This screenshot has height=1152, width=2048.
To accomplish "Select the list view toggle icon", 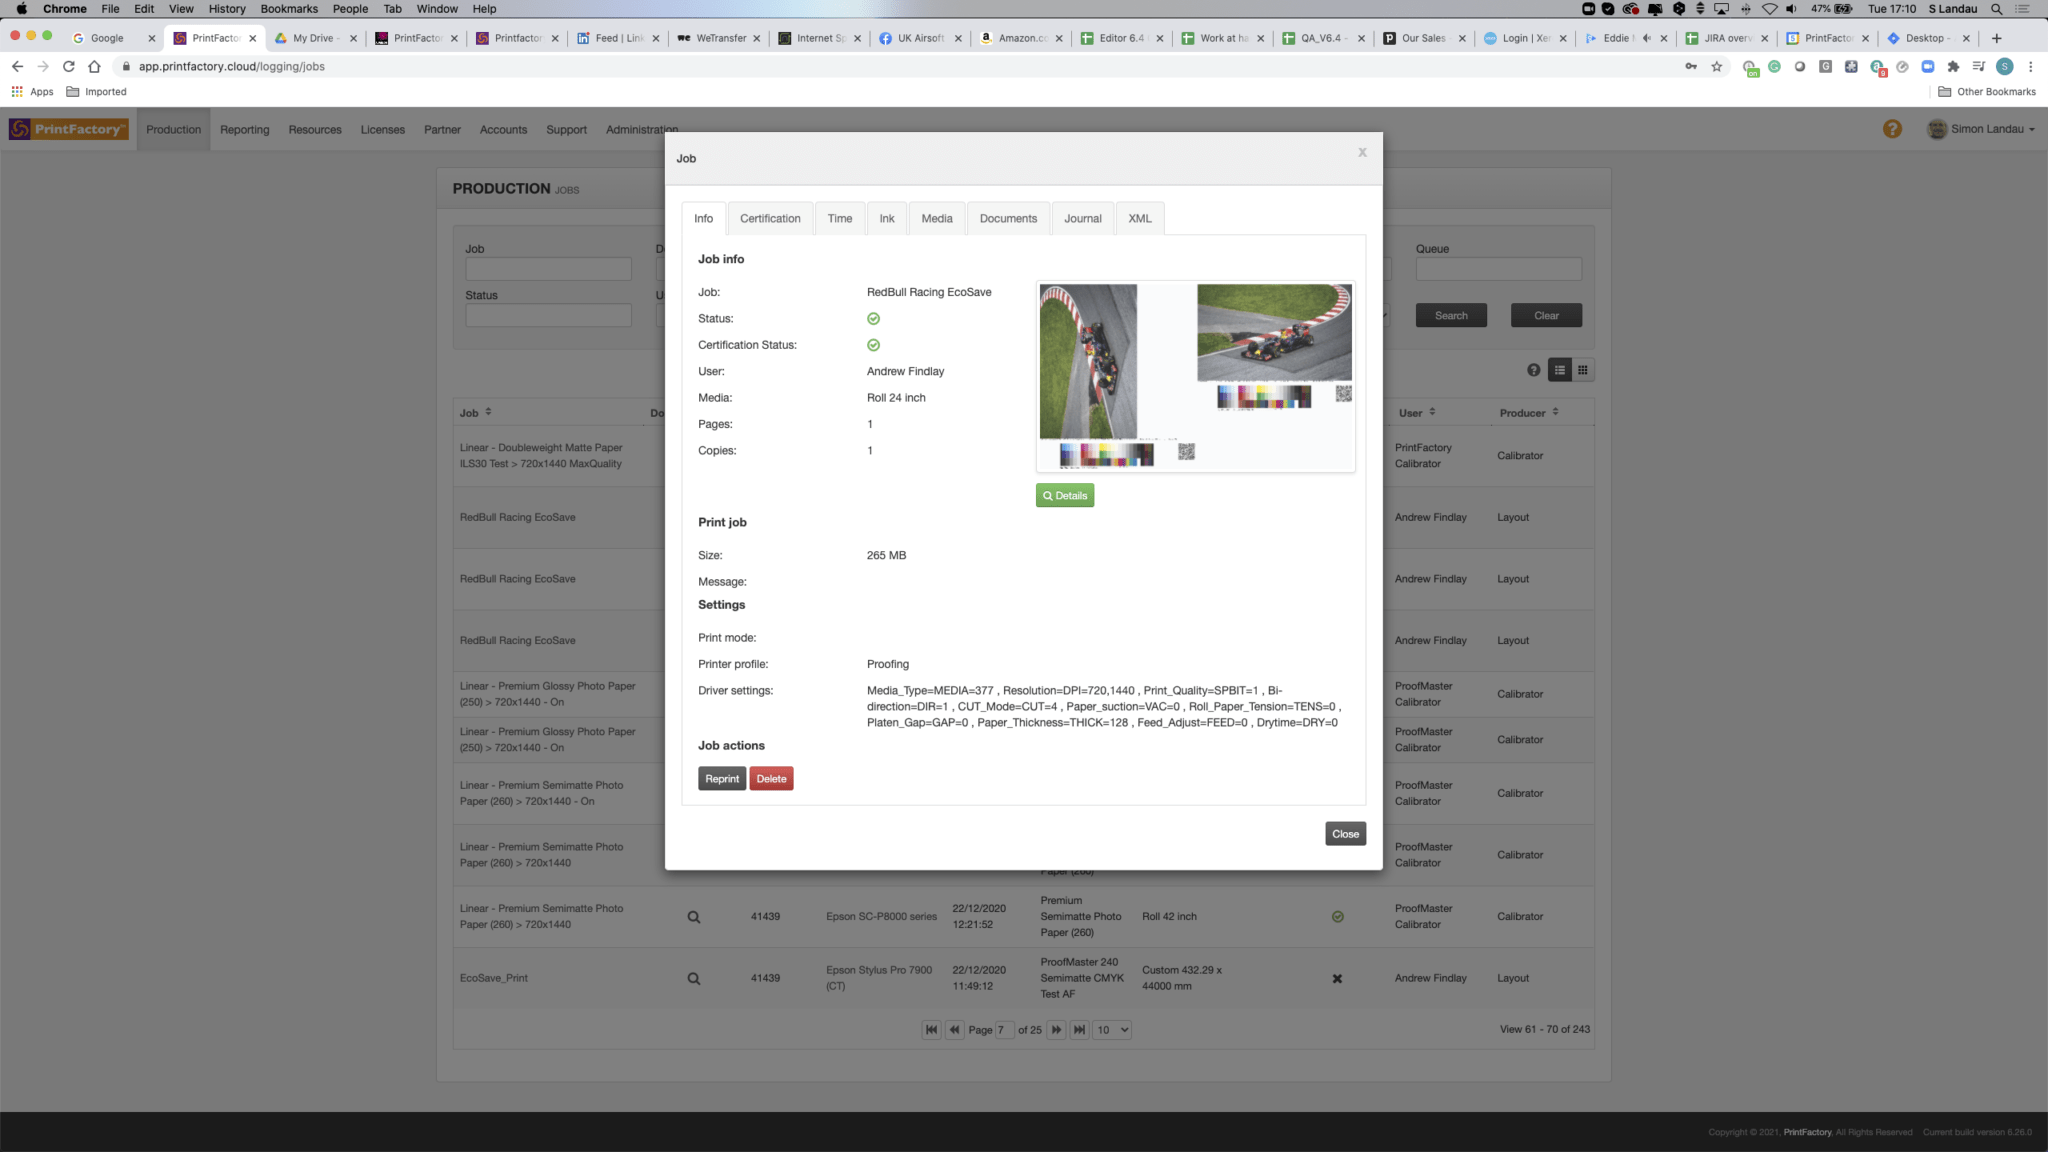I will 1559,369.
